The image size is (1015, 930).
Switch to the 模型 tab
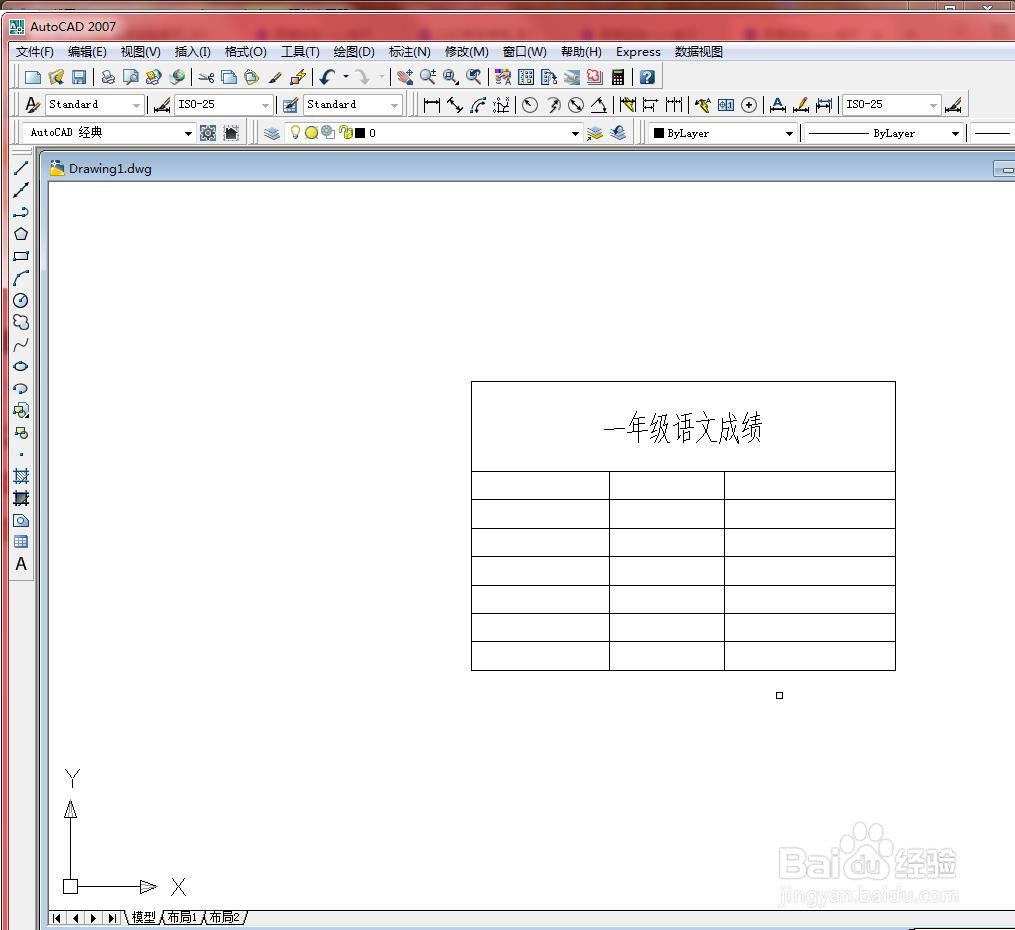point(144,917)
